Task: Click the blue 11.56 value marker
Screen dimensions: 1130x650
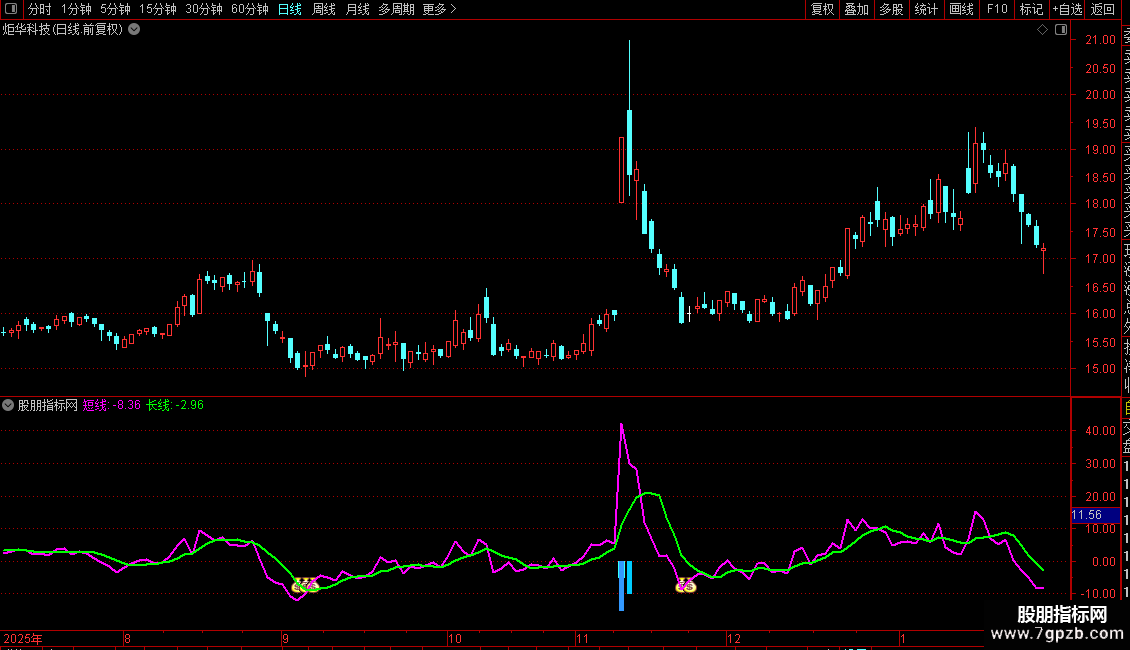Action: (1086, 515)
